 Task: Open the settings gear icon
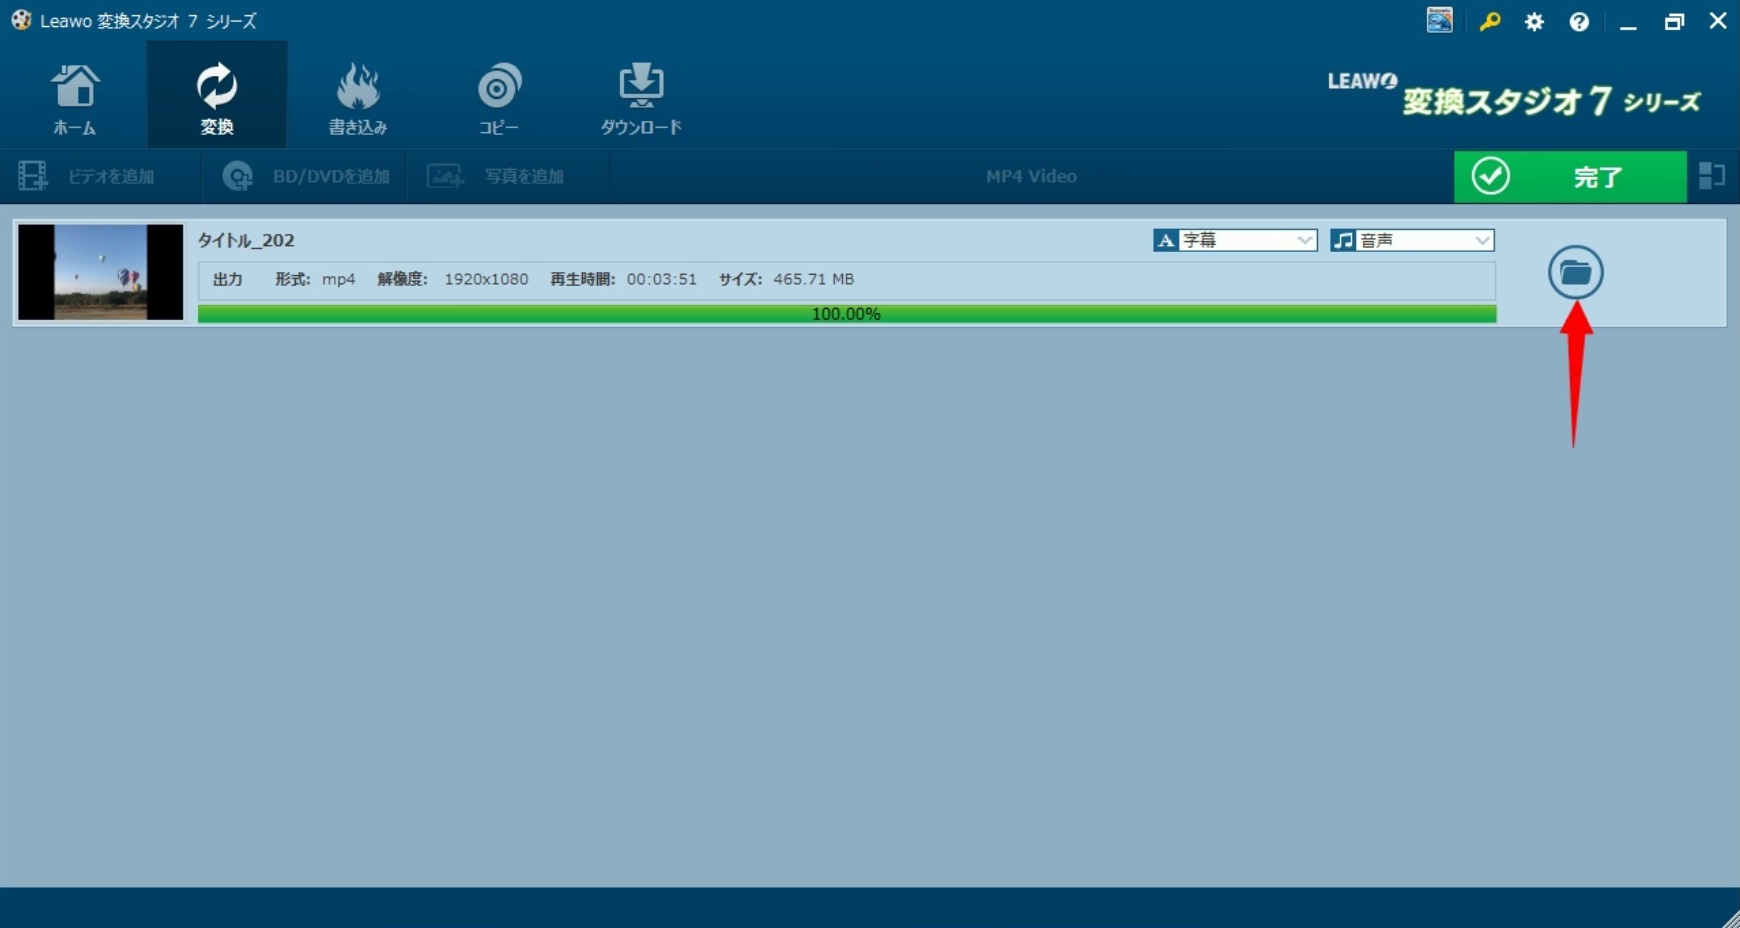click(1534, 22)
